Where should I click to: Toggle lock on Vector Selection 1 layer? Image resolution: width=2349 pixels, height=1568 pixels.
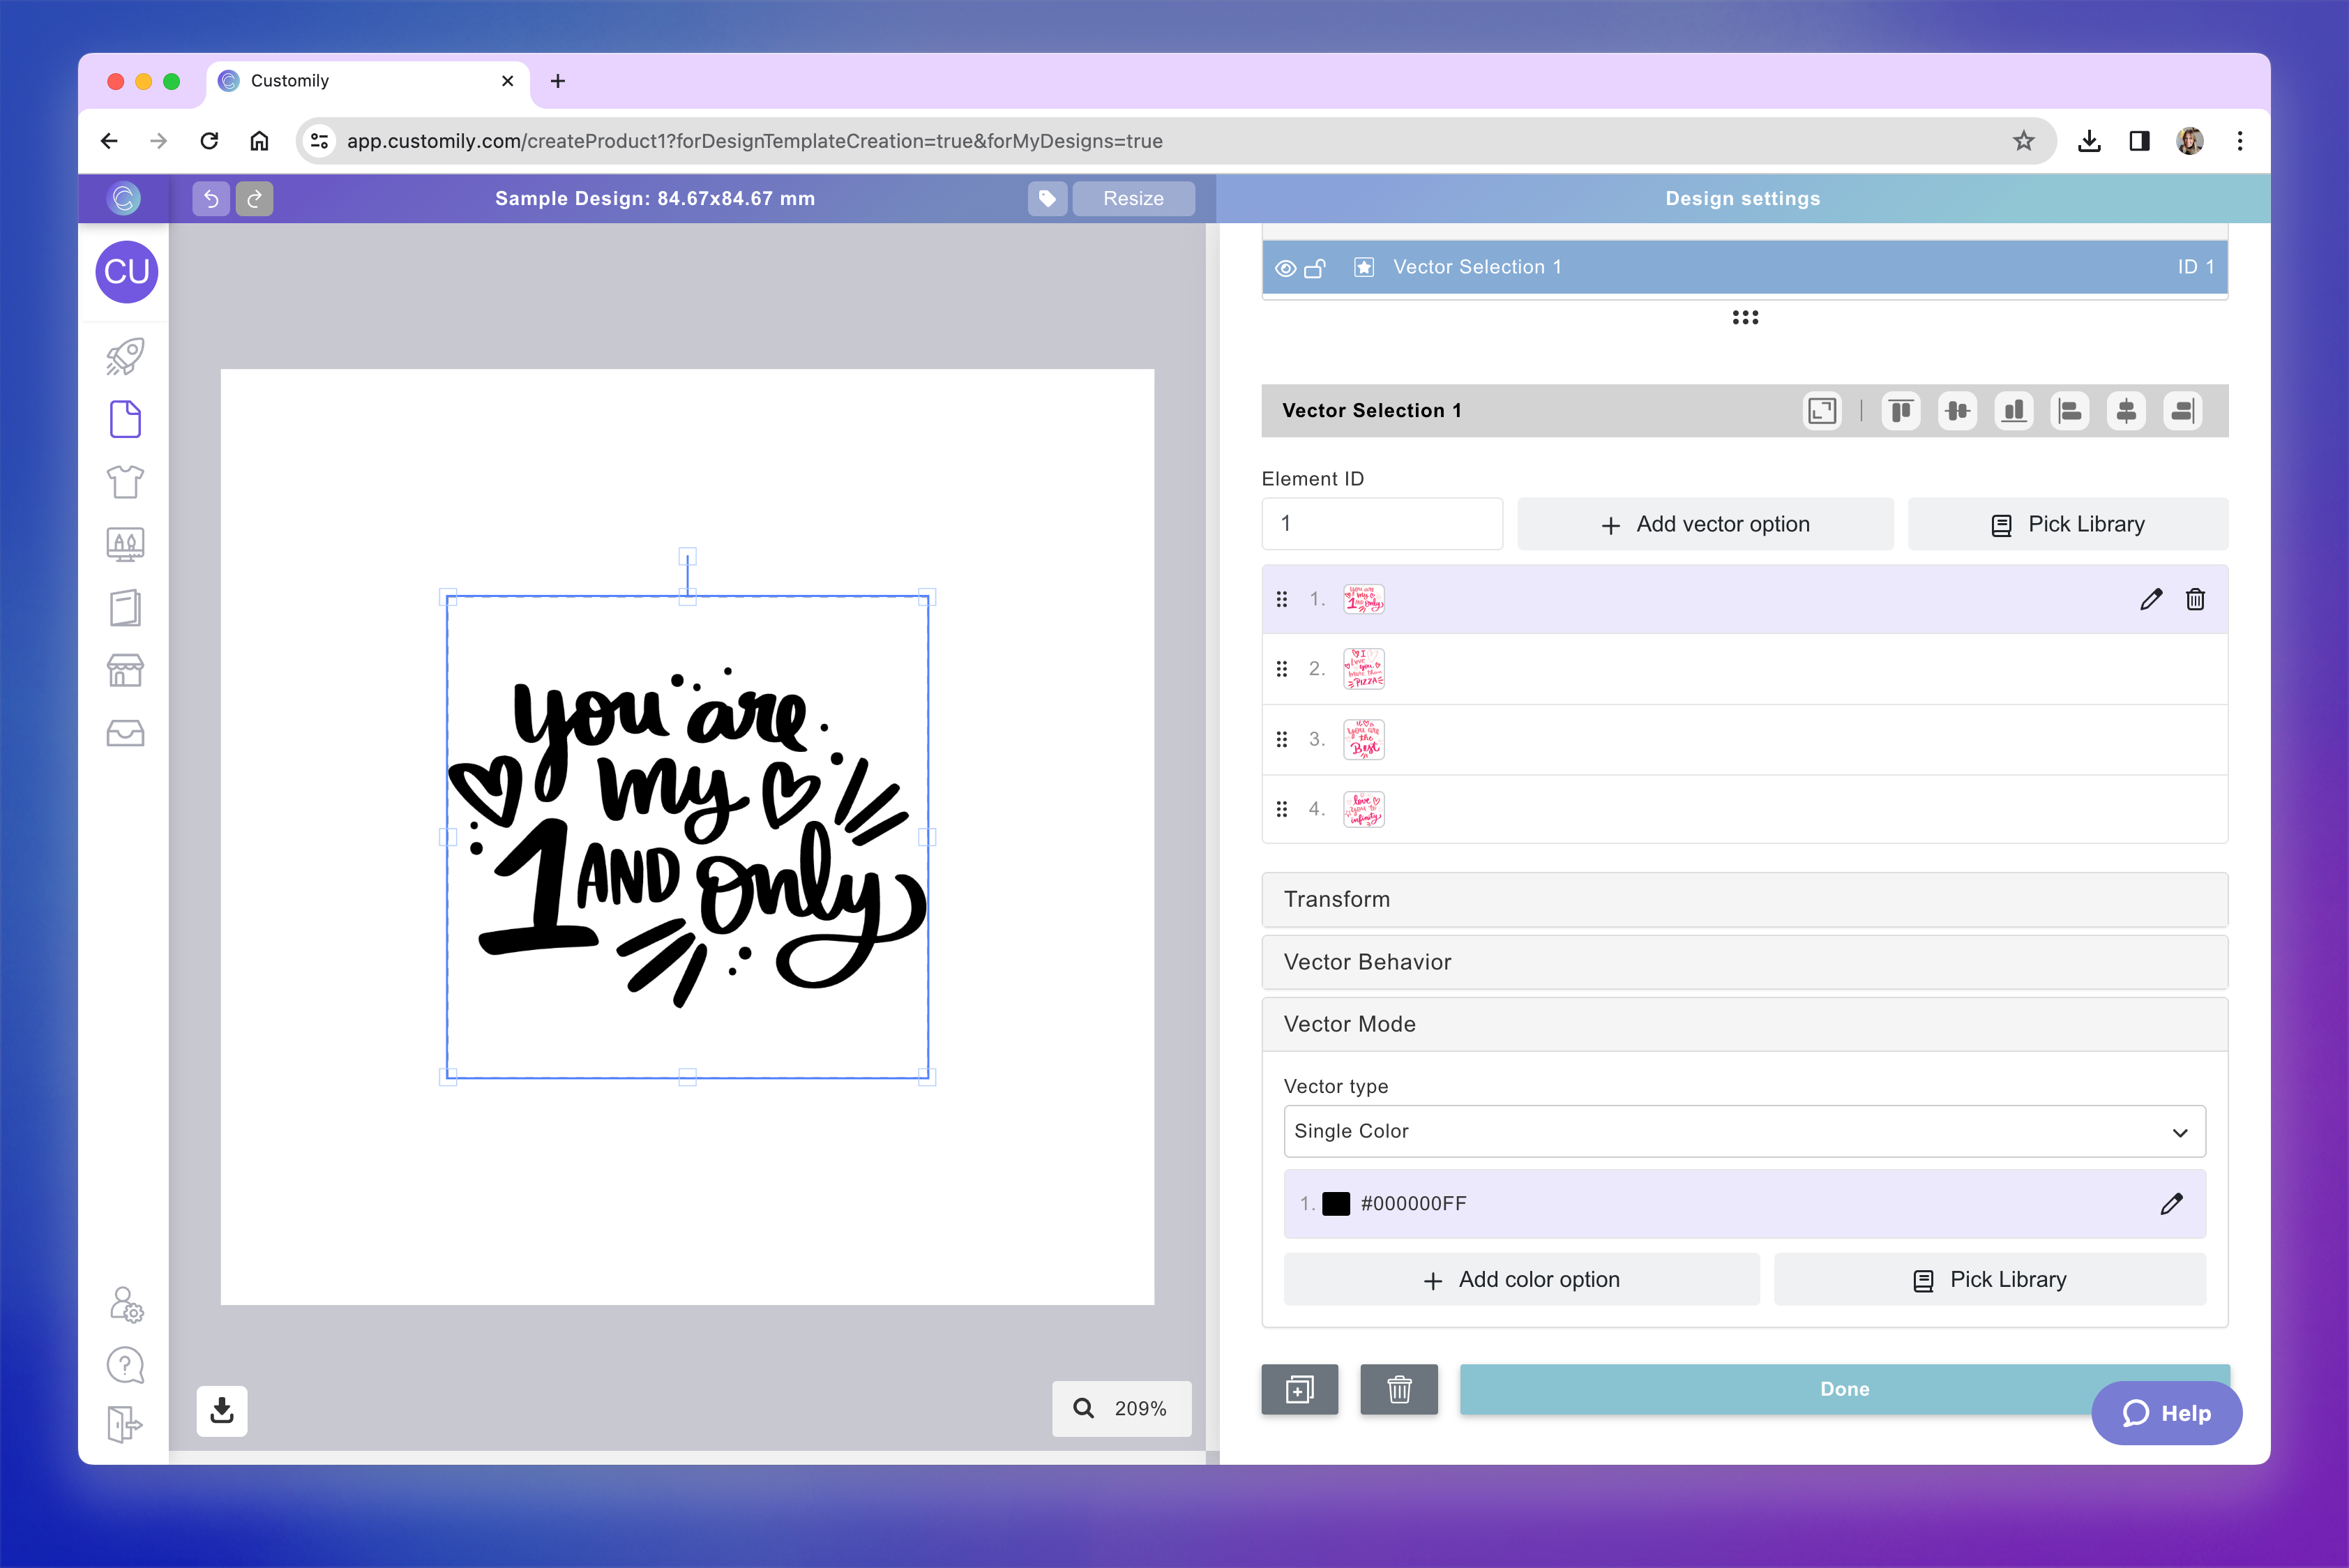(1315, 268)
